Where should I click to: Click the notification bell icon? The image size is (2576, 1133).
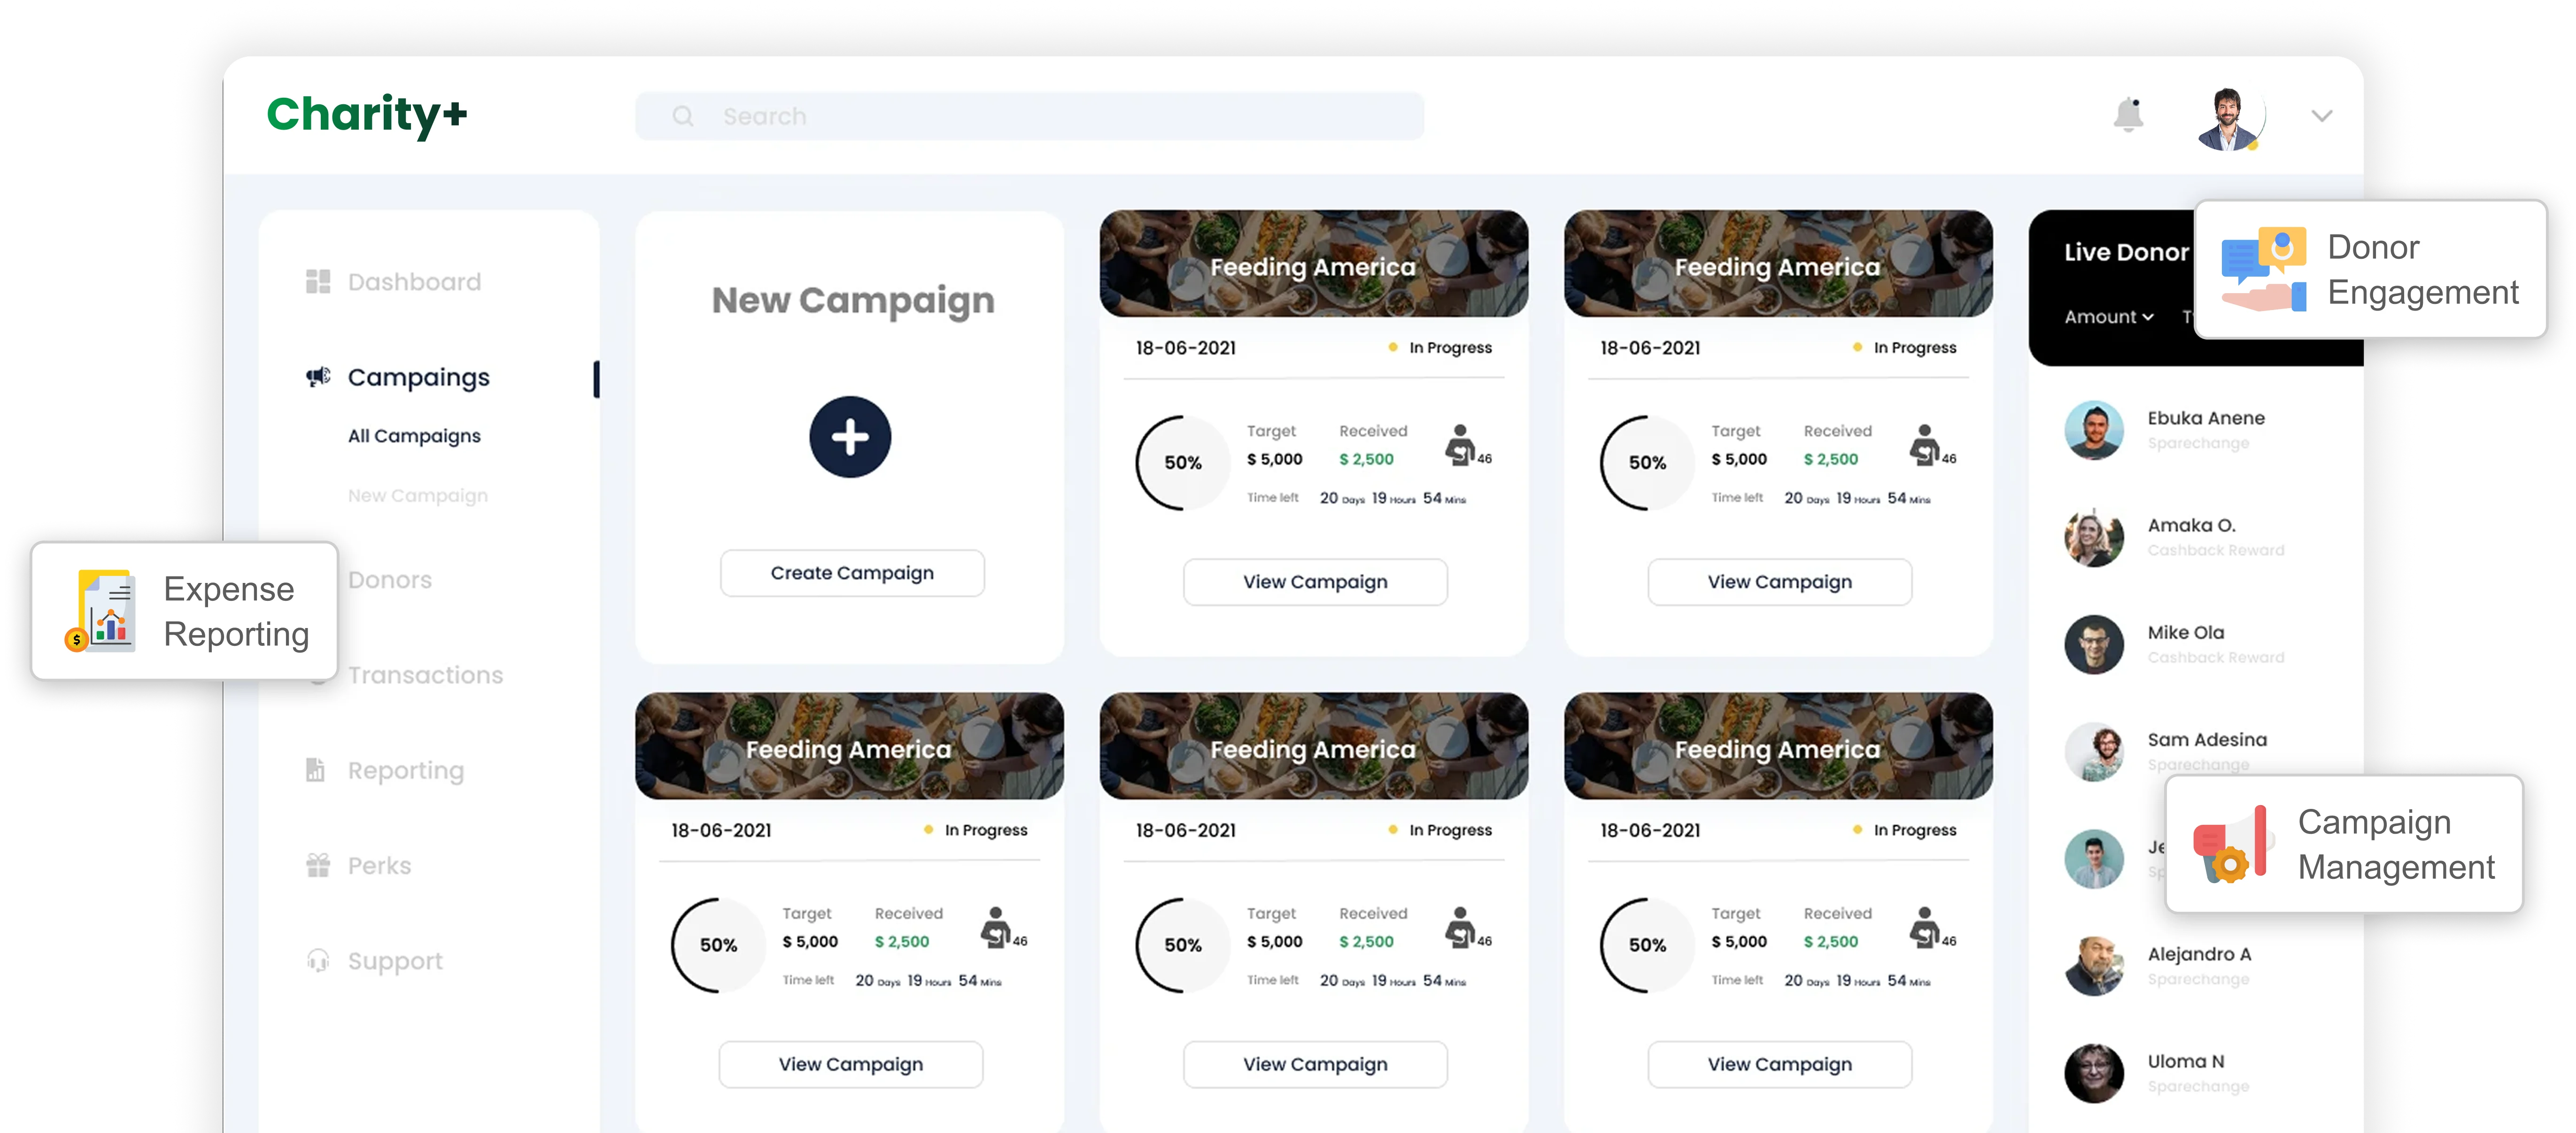(2129, 115)
